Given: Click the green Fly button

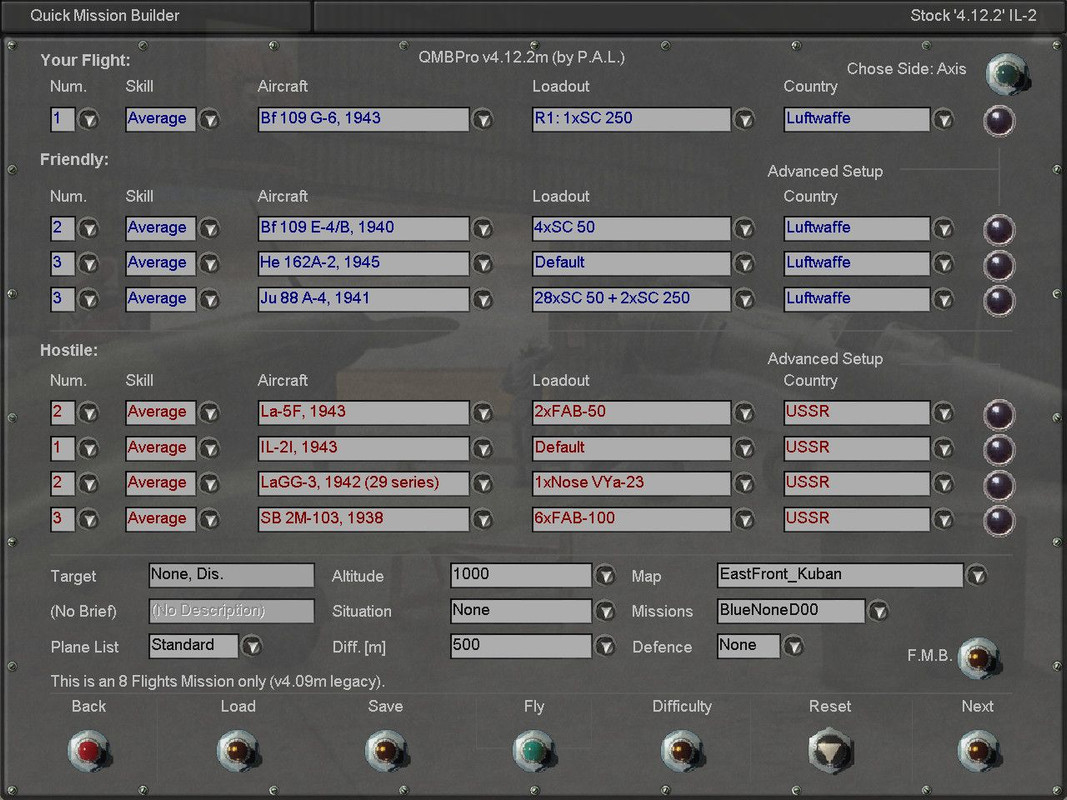Looking at the screenshot, I should (534, 751).
